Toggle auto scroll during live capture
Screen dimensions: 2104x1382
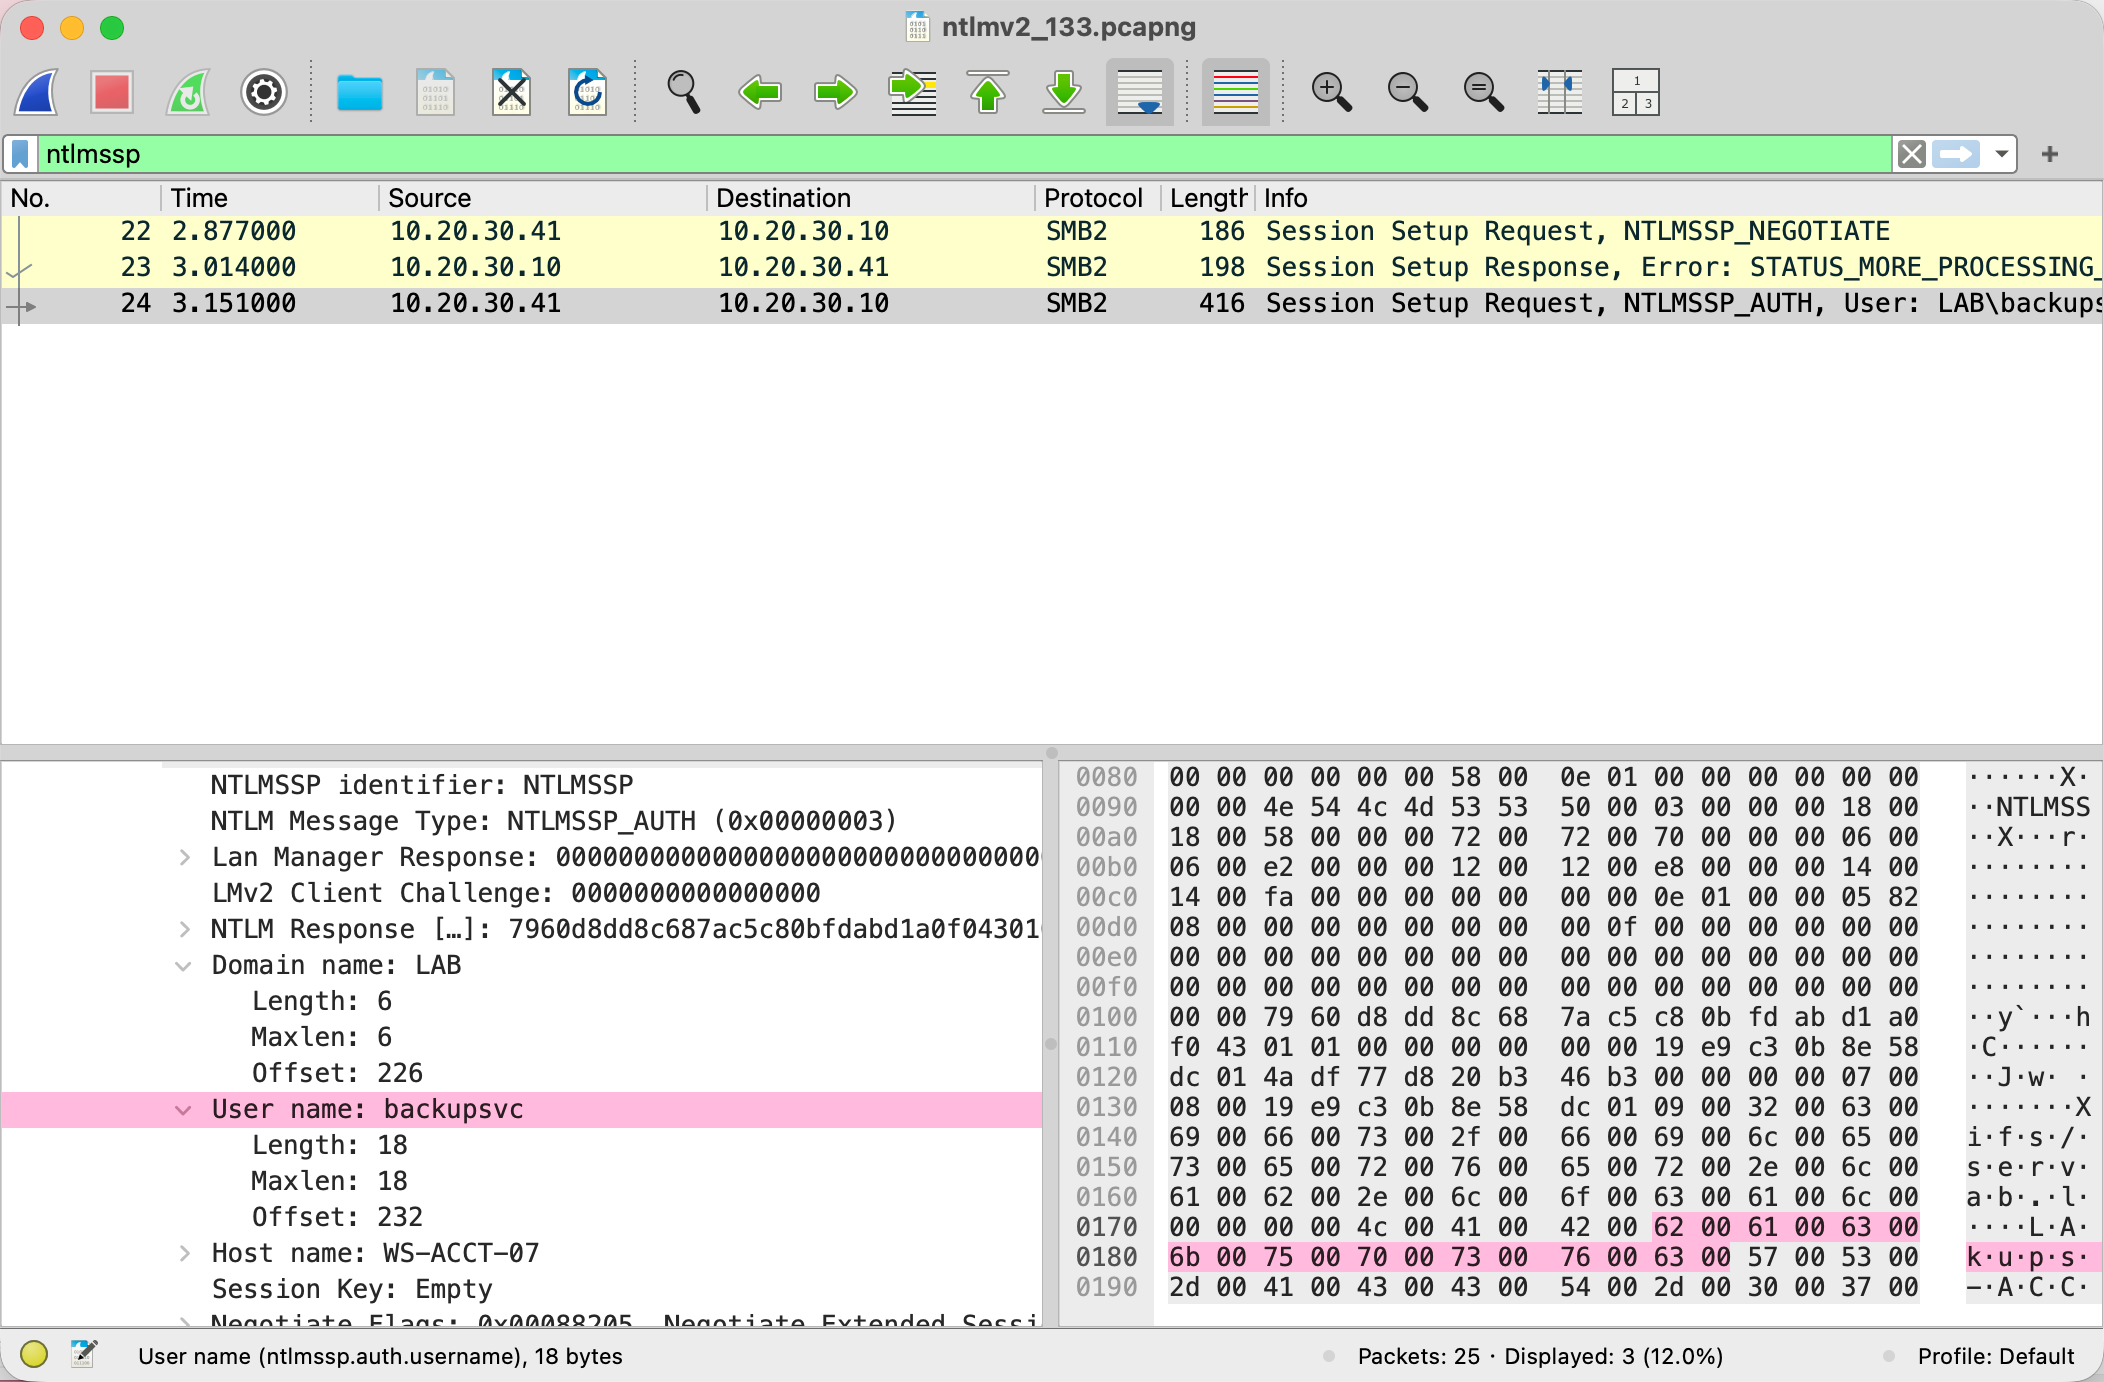coord(1140,93)
